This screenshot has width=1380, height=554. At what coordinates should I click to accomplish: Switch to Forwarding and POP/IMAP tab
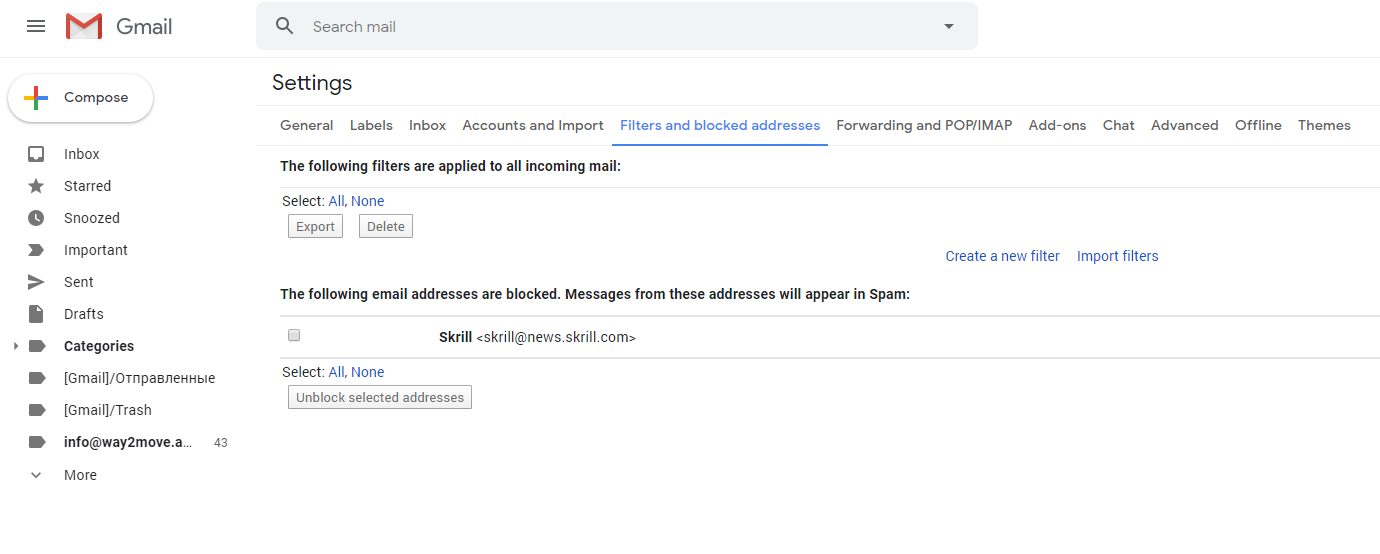[x=924, y=125]
